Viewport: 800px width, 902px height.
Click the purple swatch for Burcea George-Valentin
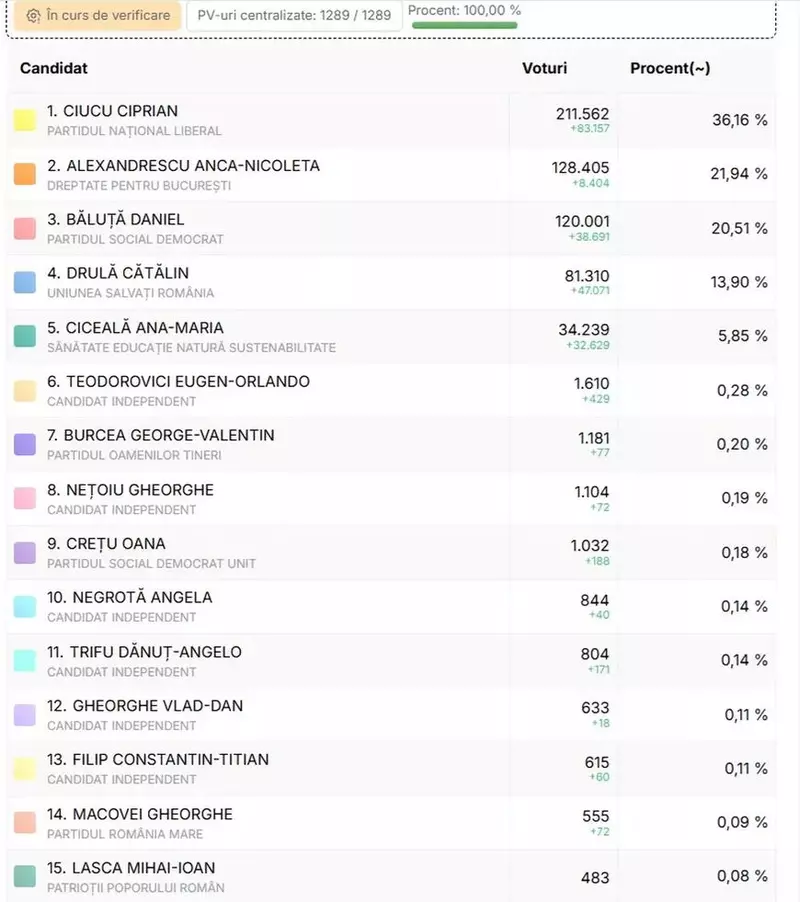tap(25, 444)
